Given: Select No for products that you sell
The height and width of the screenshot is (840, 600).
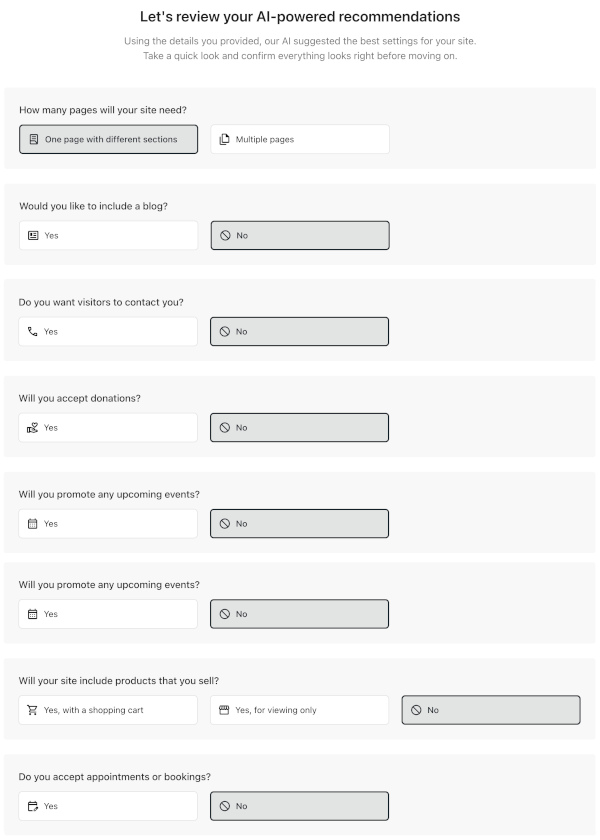Looking at the screenshot, I should 490,710.
